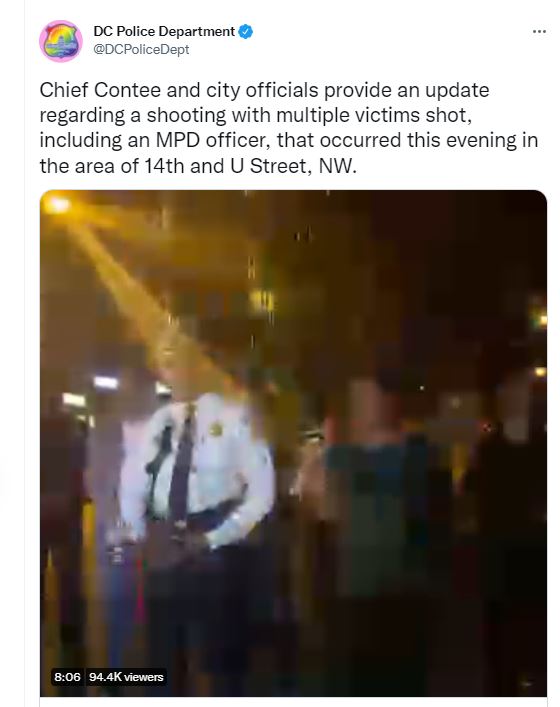Open the DC Police Department display name
This screenshot has width=560, height=707.
pos(164,32)
